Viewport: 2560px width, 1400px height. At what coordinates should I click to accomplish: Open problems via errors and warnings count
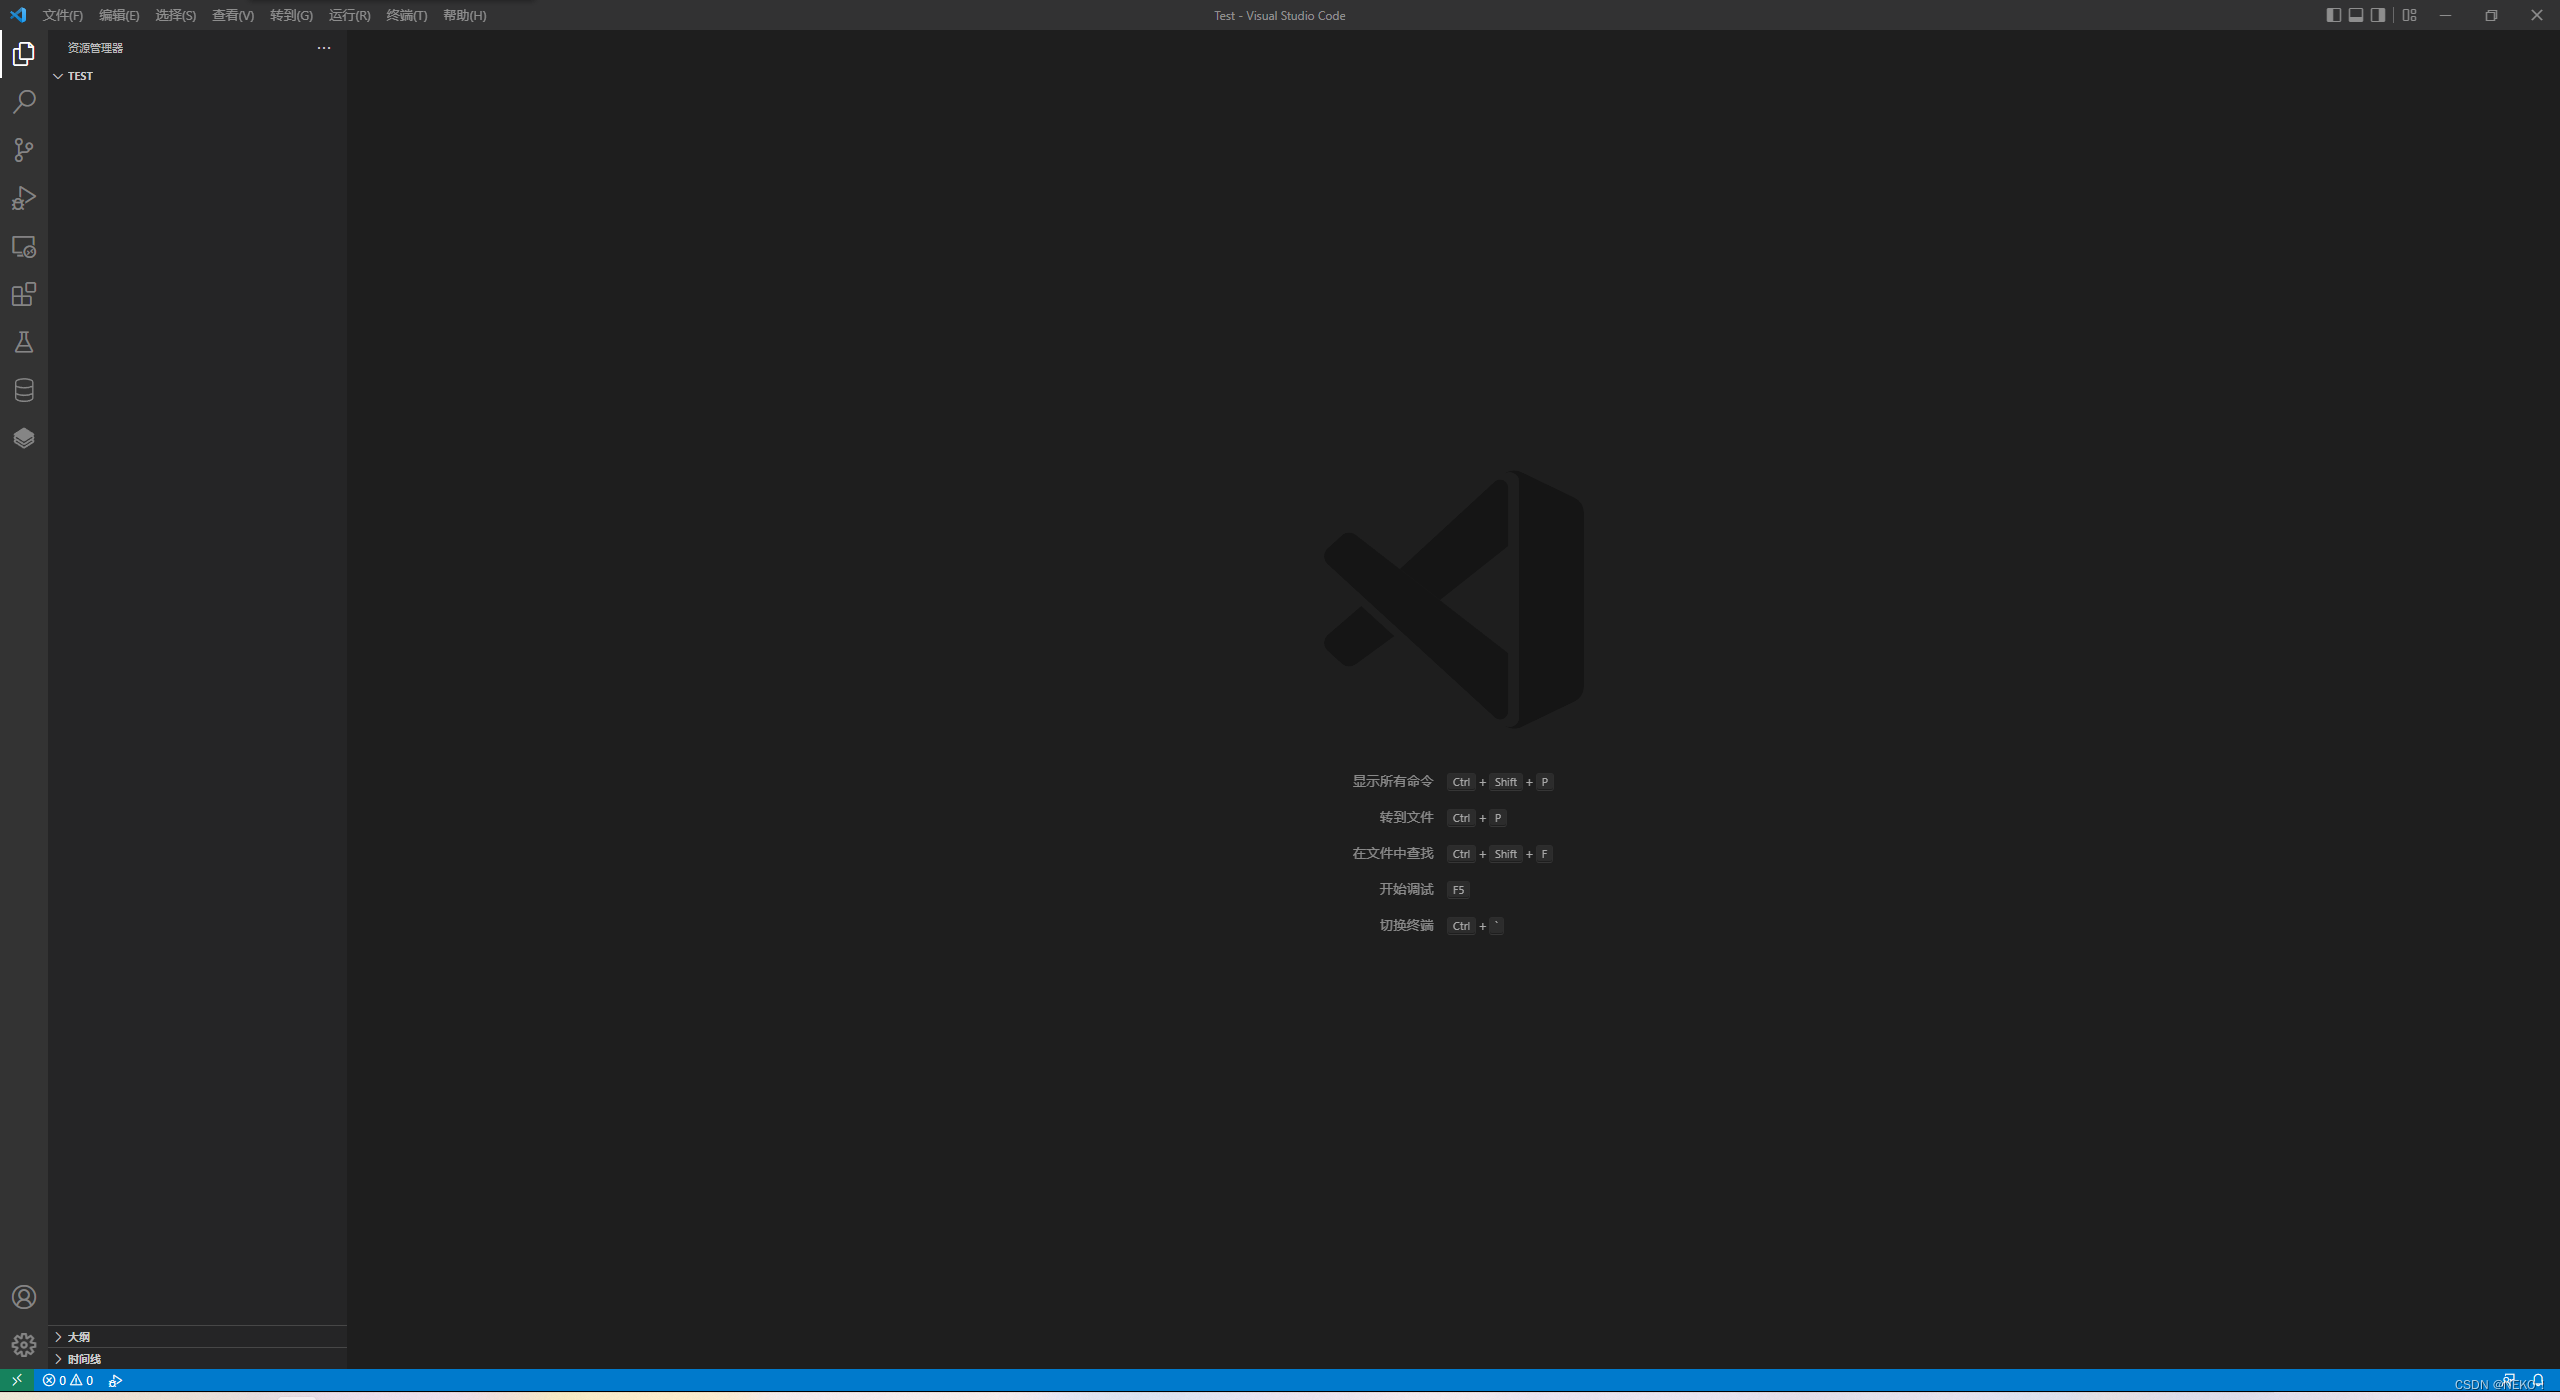[68, 1380]
